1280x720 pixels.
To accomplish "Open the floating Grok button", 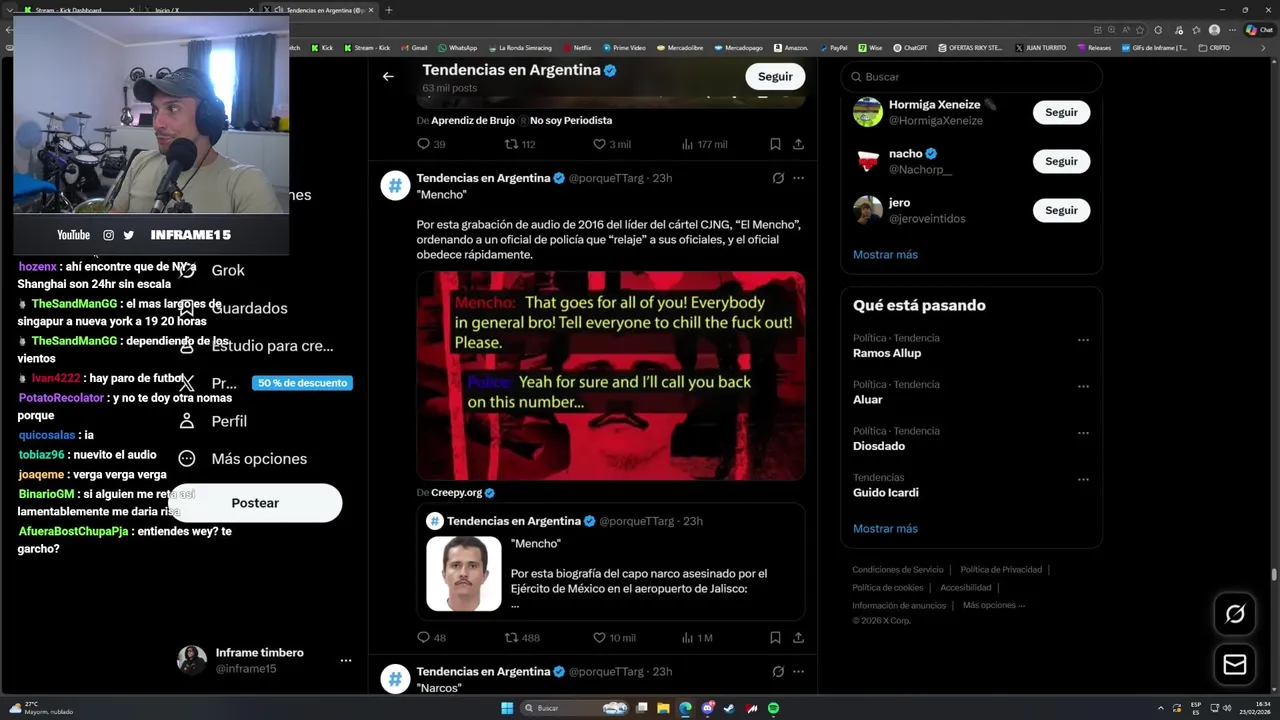I will point(1235,614).
